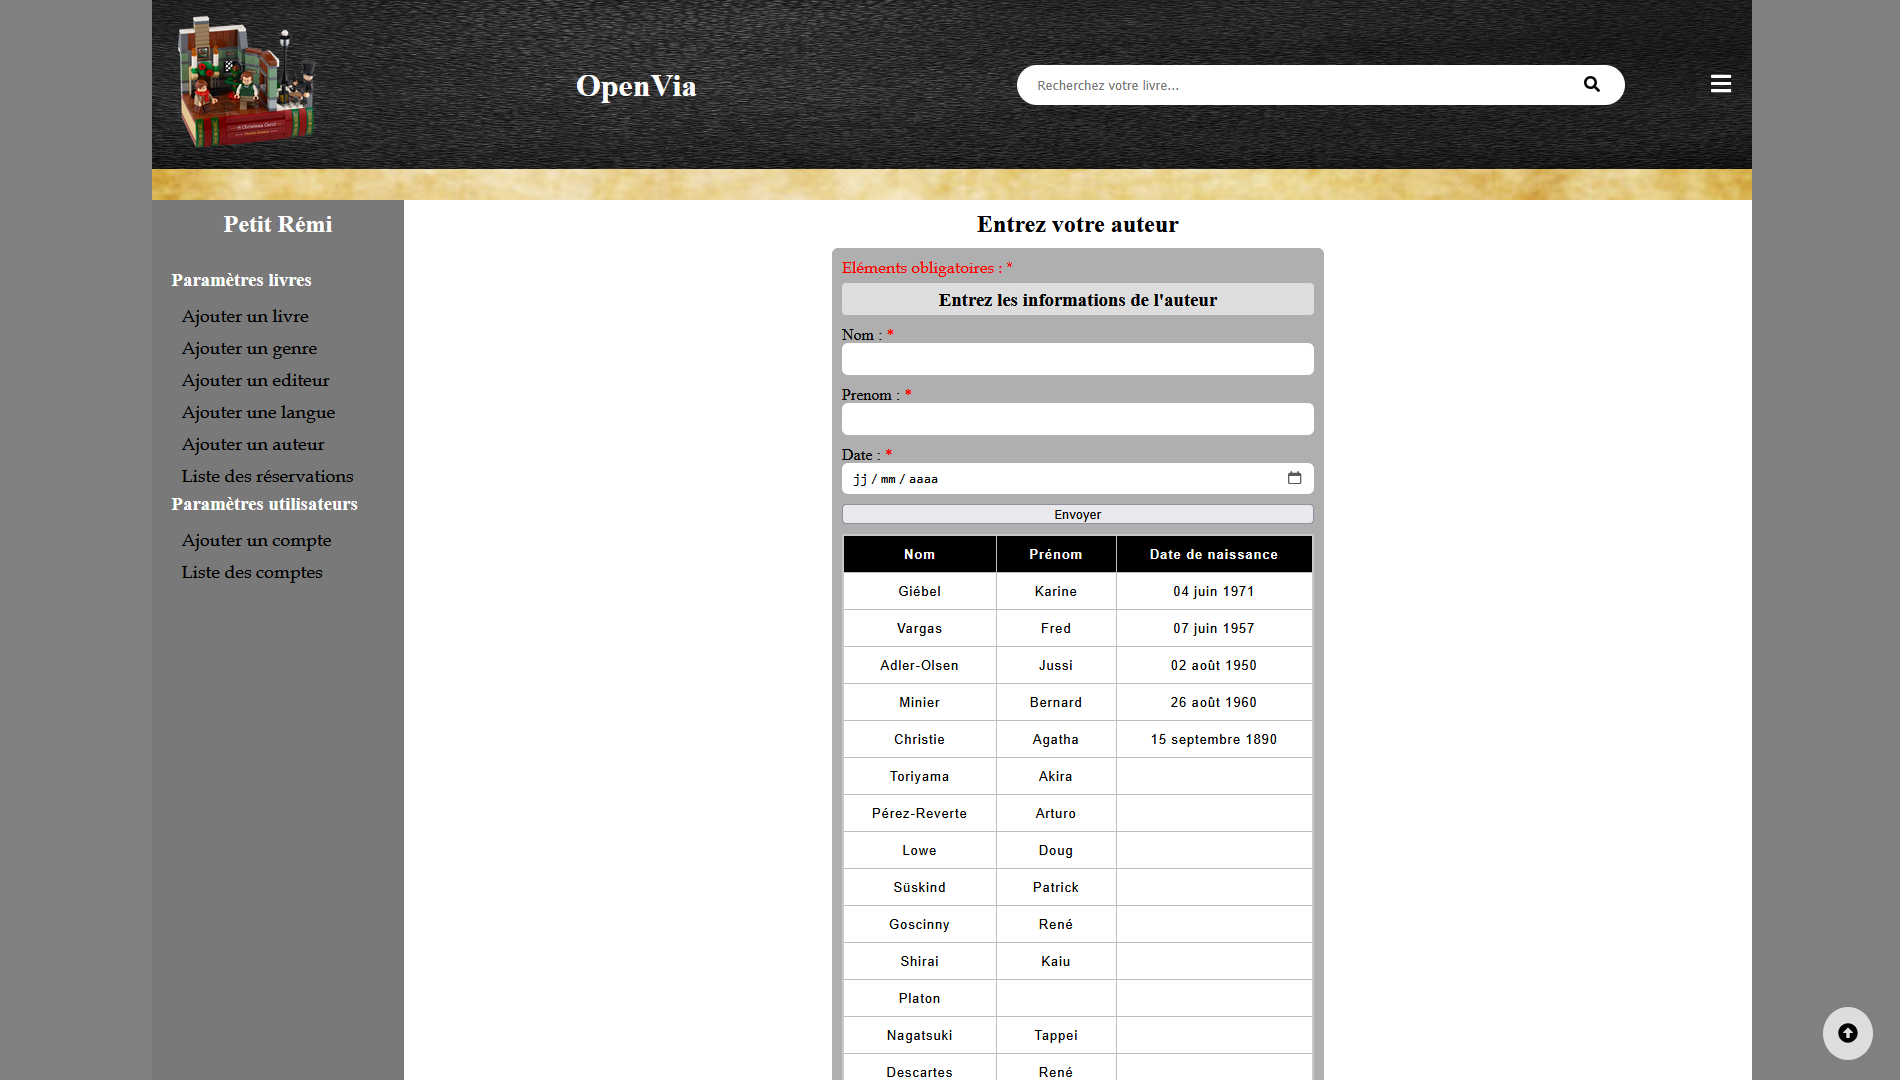The height and width of the screenshot is (1080, 1900).
Task: Click the Date de naissance column header
Action: point(1213,554)
